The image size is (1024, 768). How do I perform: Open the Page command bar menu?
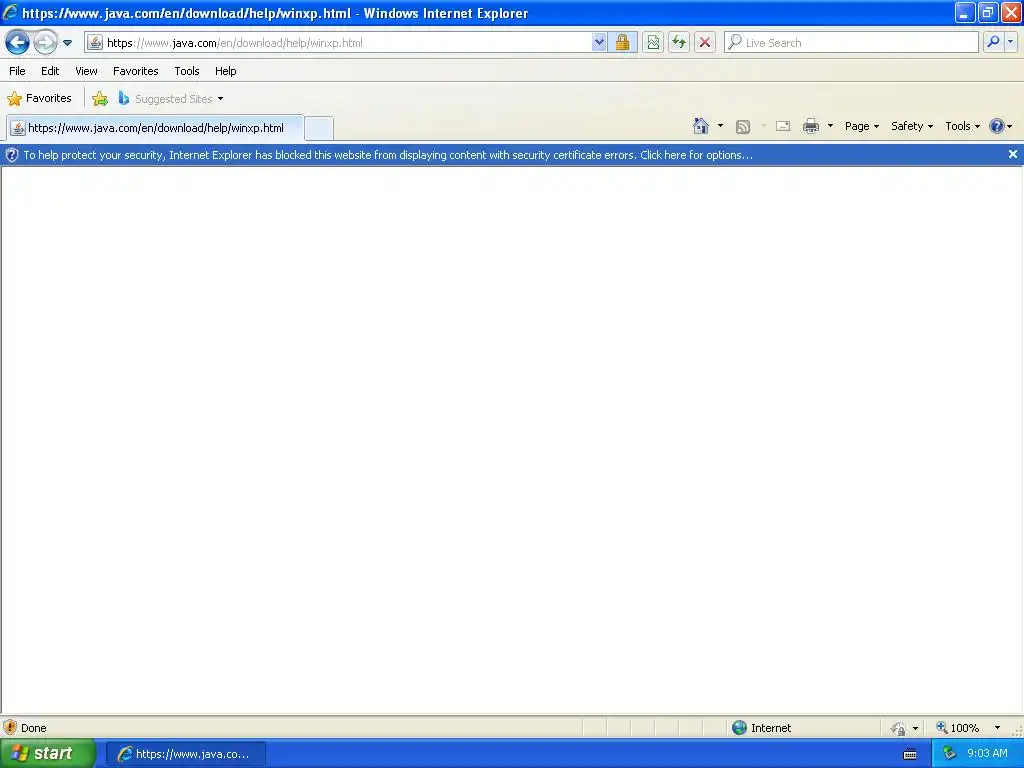click(861, 126)
